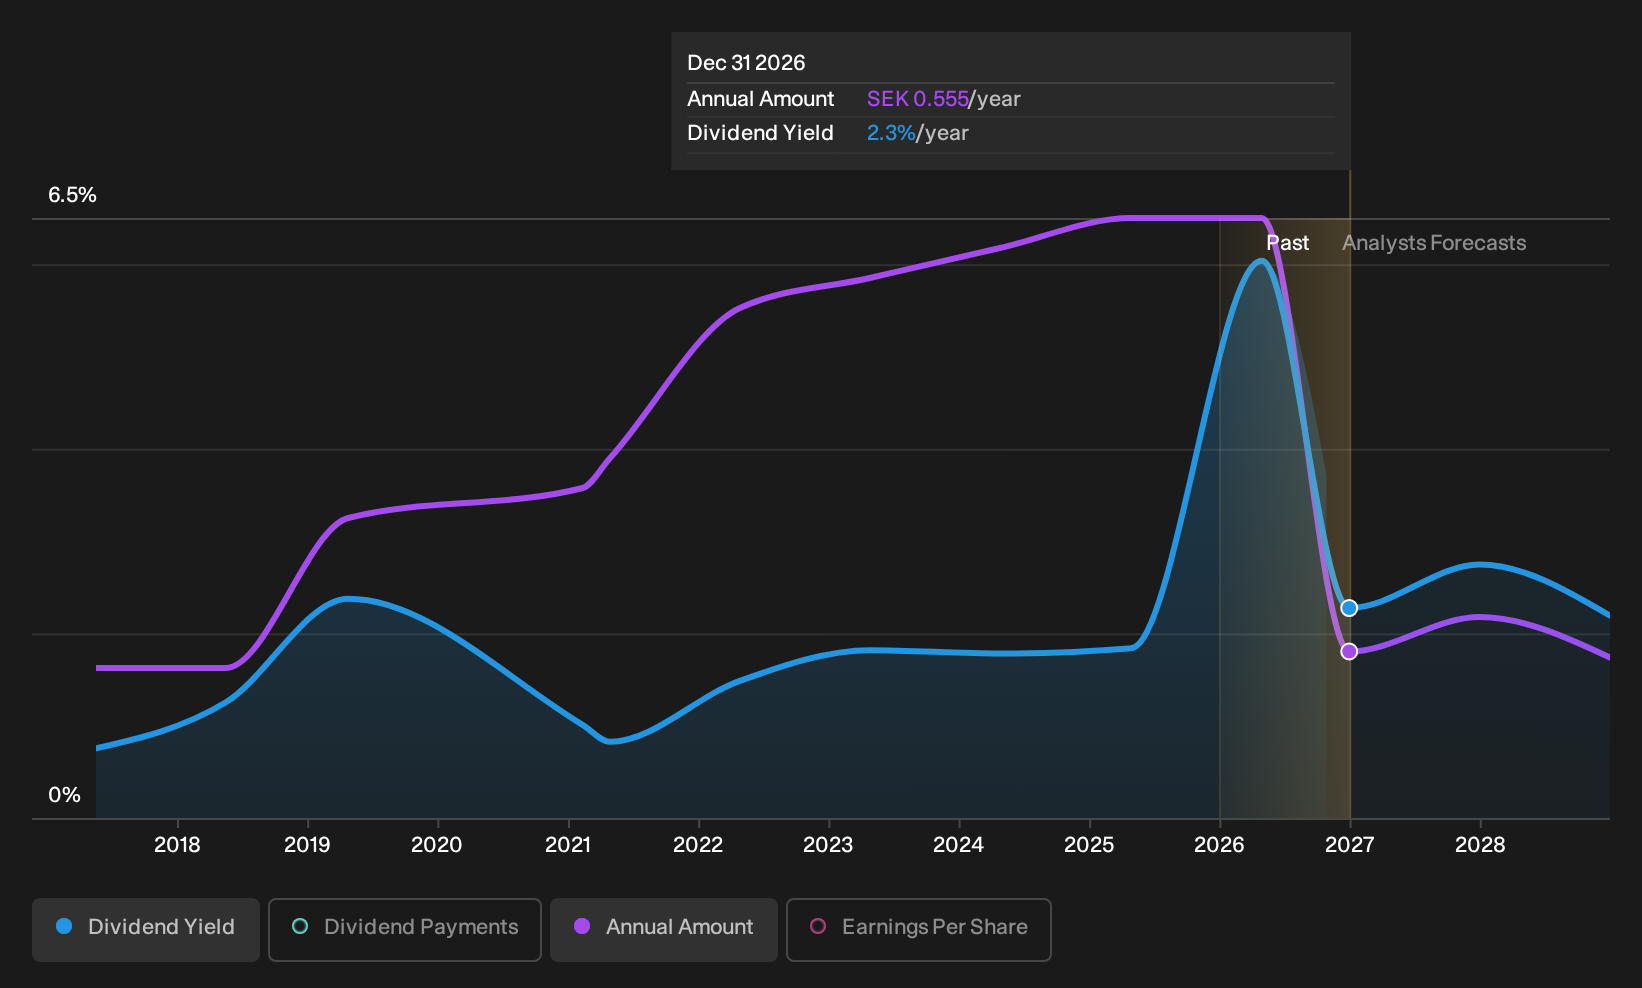Enable the Dividend Payments series
1642x988 pixels.
point(405,930)
